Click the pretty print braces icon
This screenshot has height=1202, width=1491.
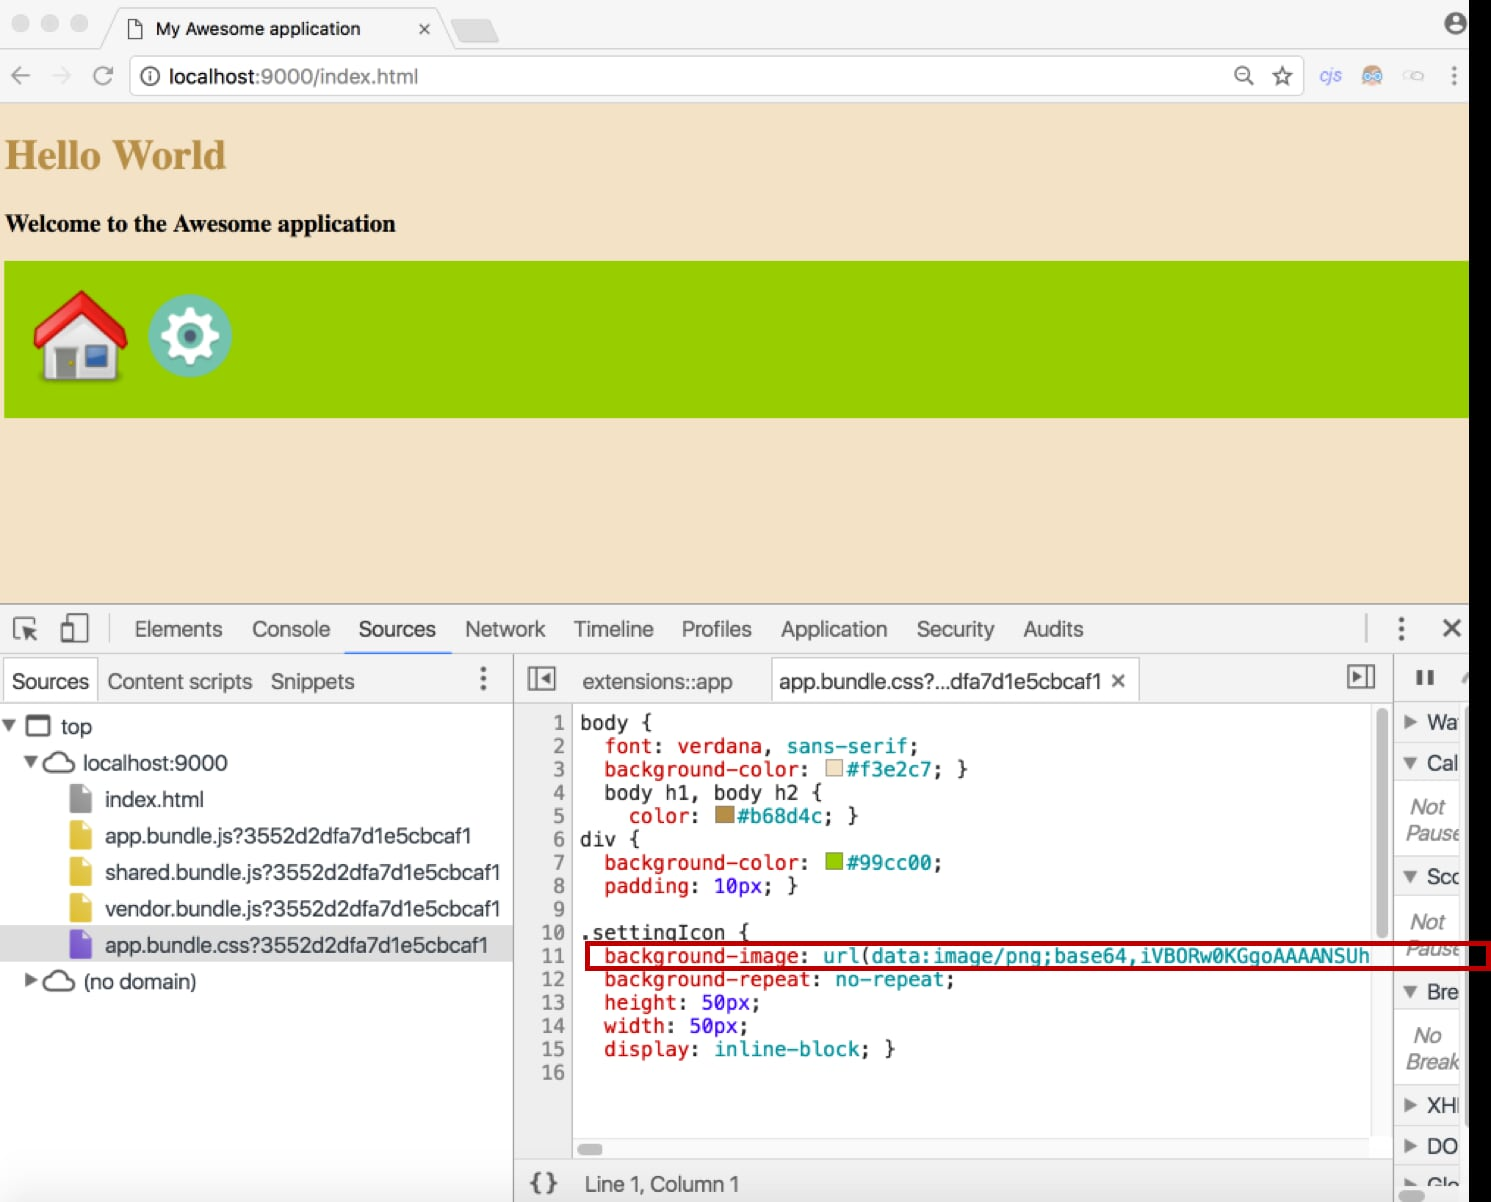pyautogui.click(x=543, y=1183)
